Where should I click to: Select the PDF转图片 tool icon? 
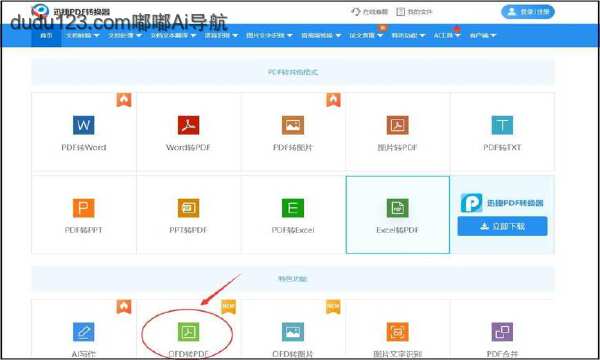[293, 125]
